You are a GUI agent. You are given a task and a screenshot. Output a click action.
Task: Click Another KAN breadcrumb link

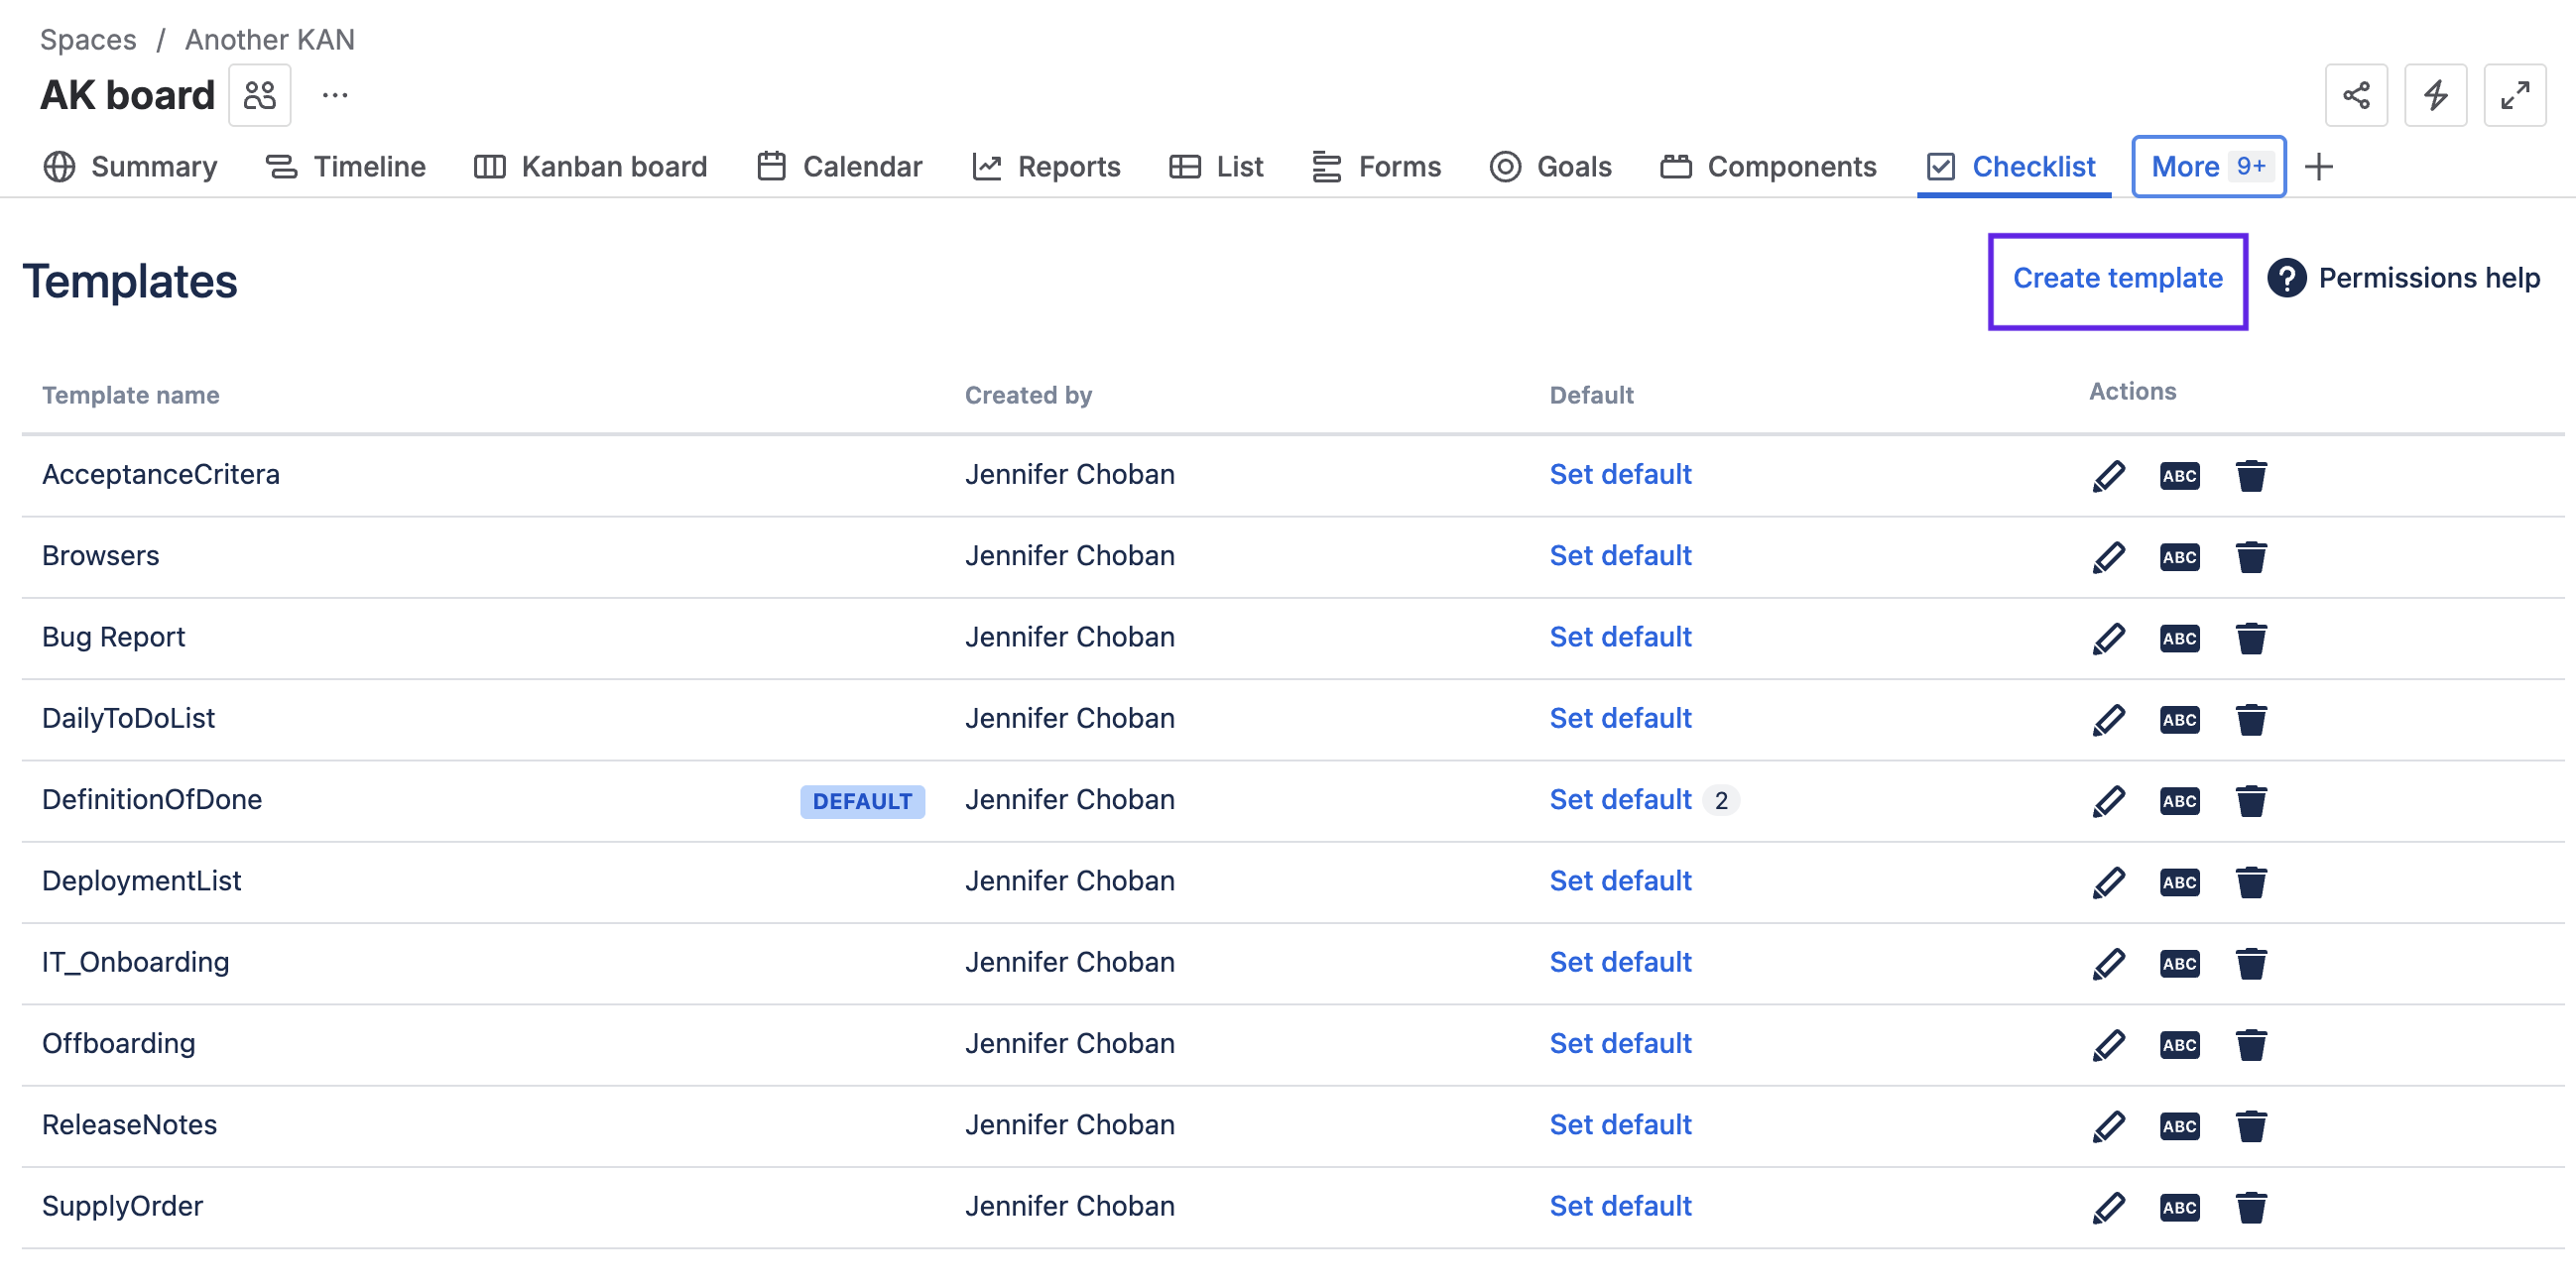269,39
